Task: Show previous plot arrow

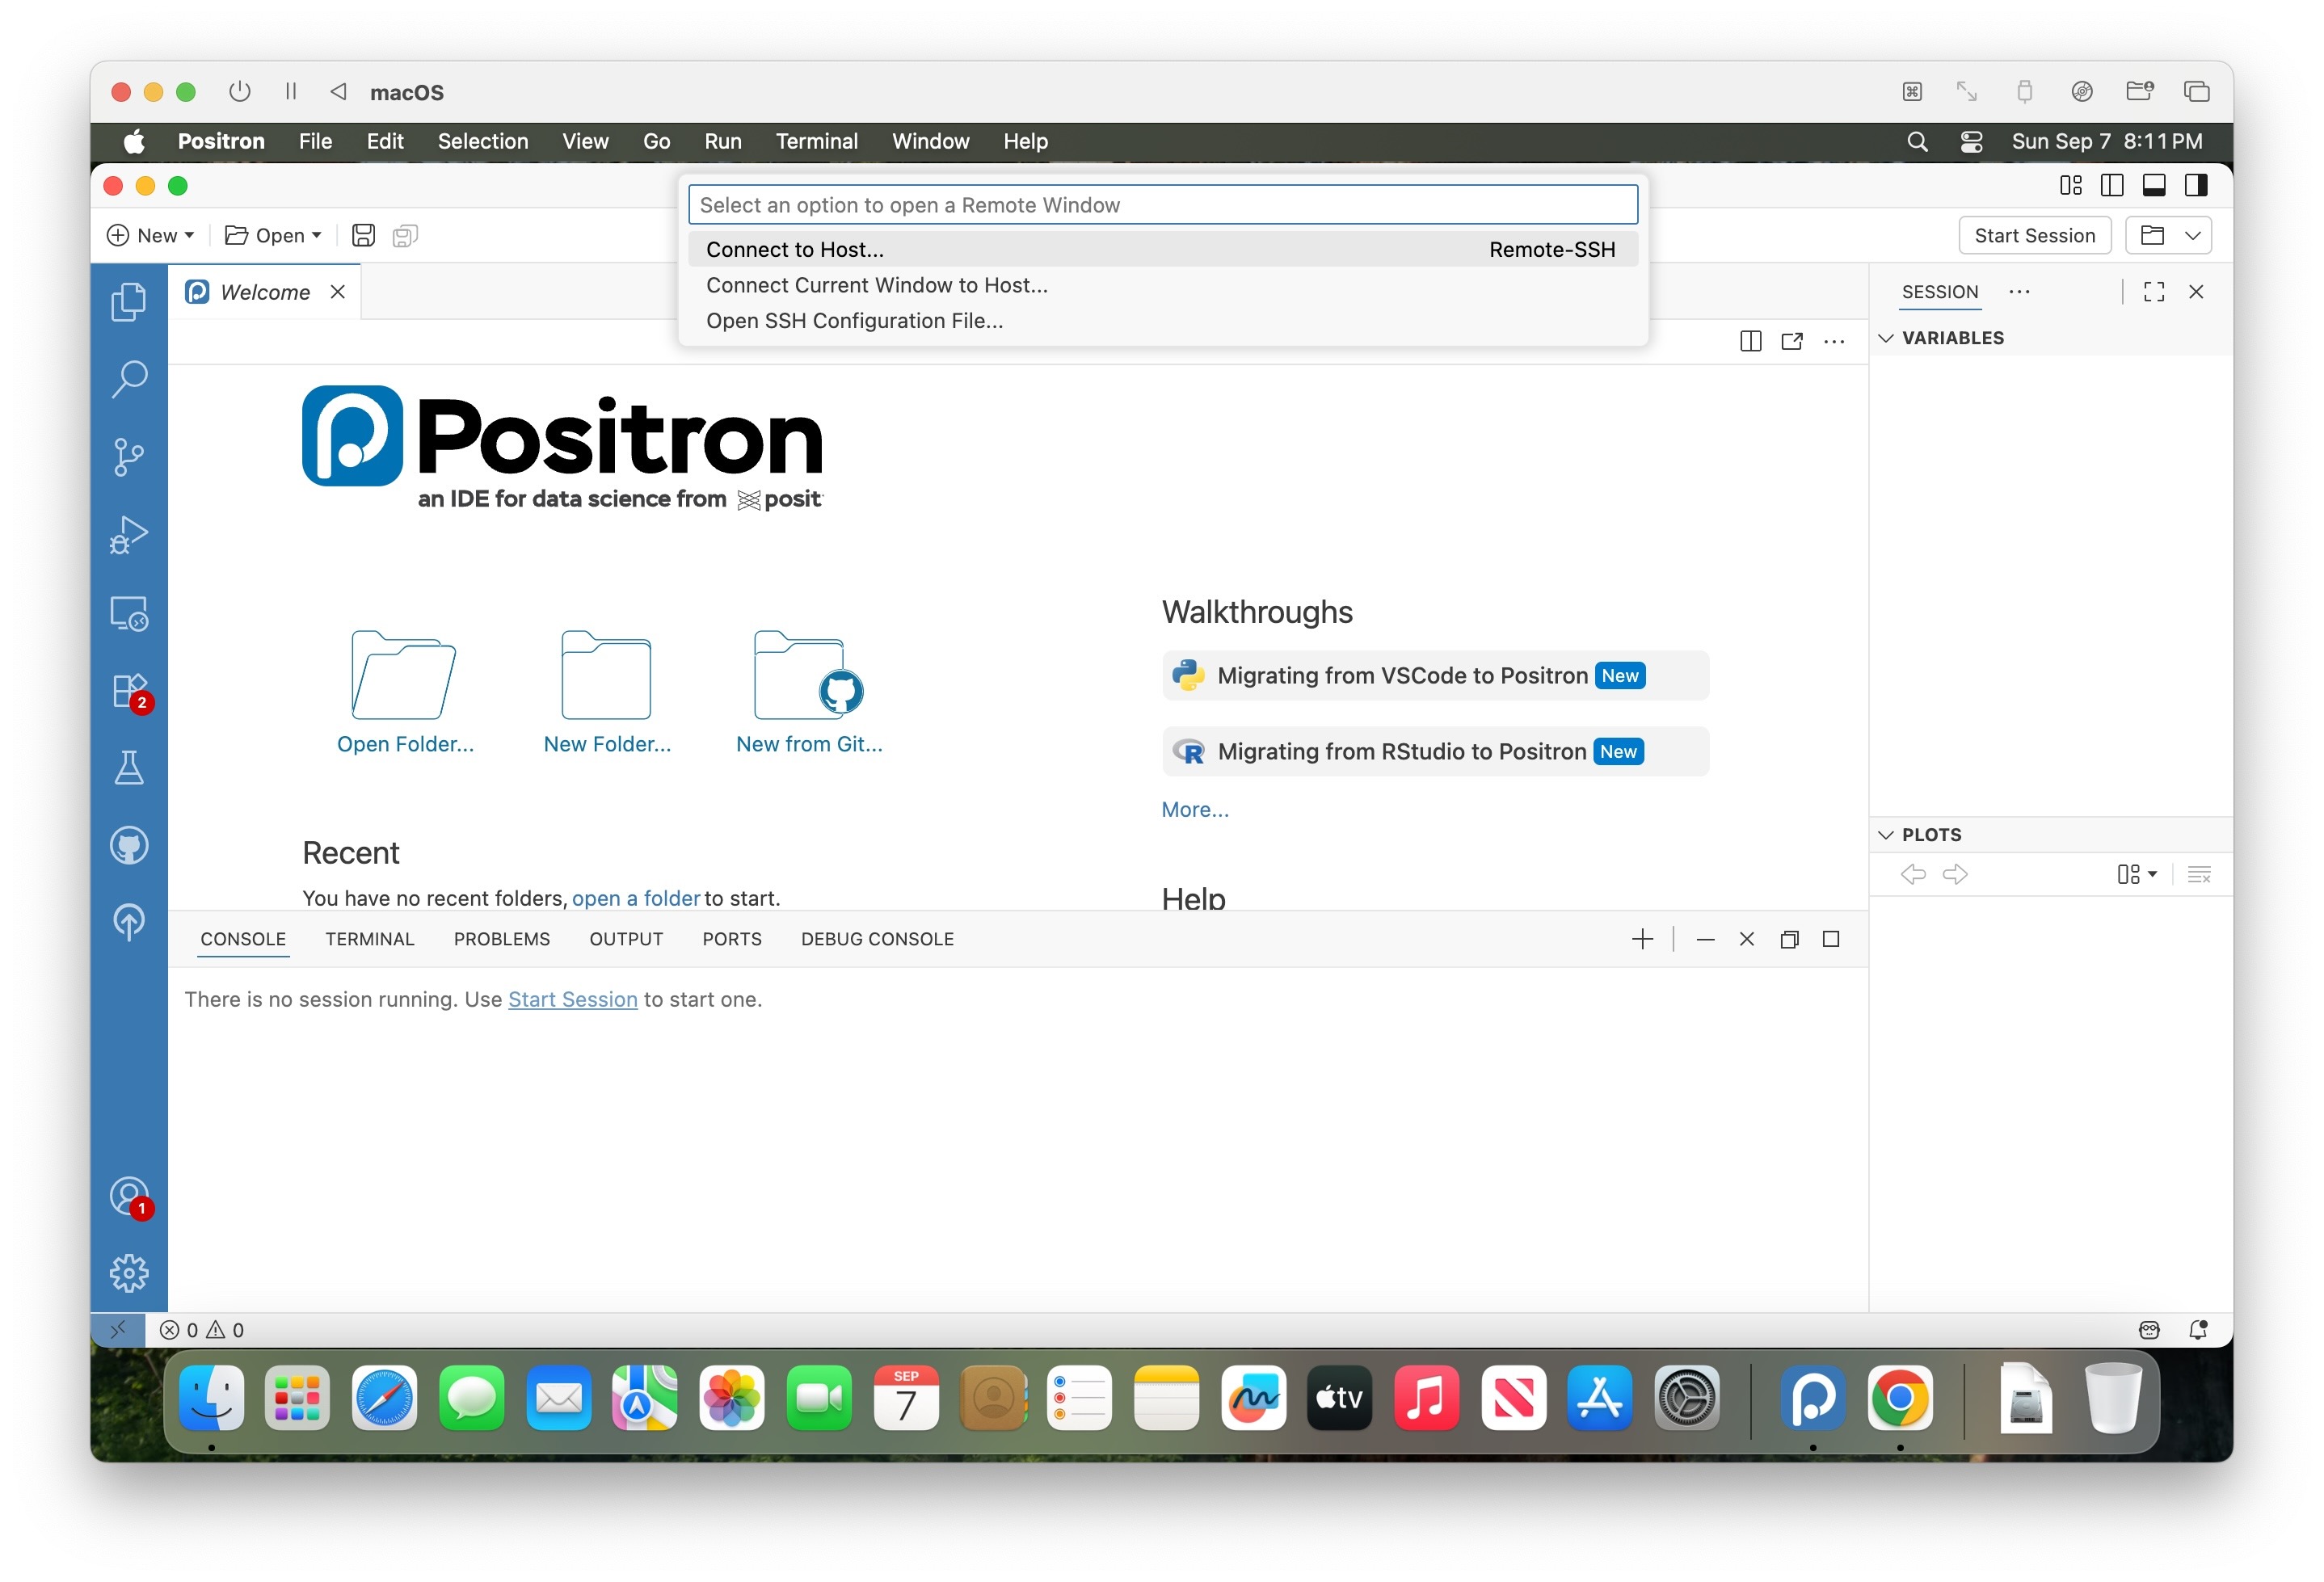Action: tap(1913, 874)
